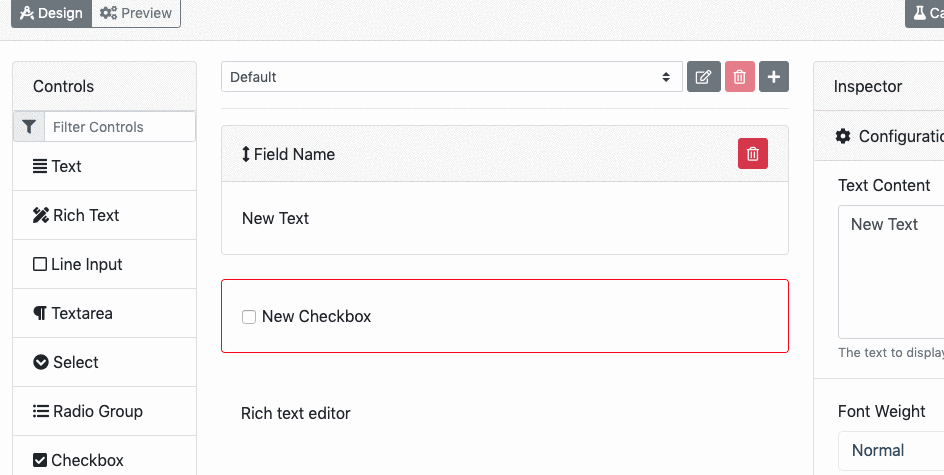The width and height of the screenshot is (944, 475).
Task: Click the Line Input square icon
Action: pos(40,264)
